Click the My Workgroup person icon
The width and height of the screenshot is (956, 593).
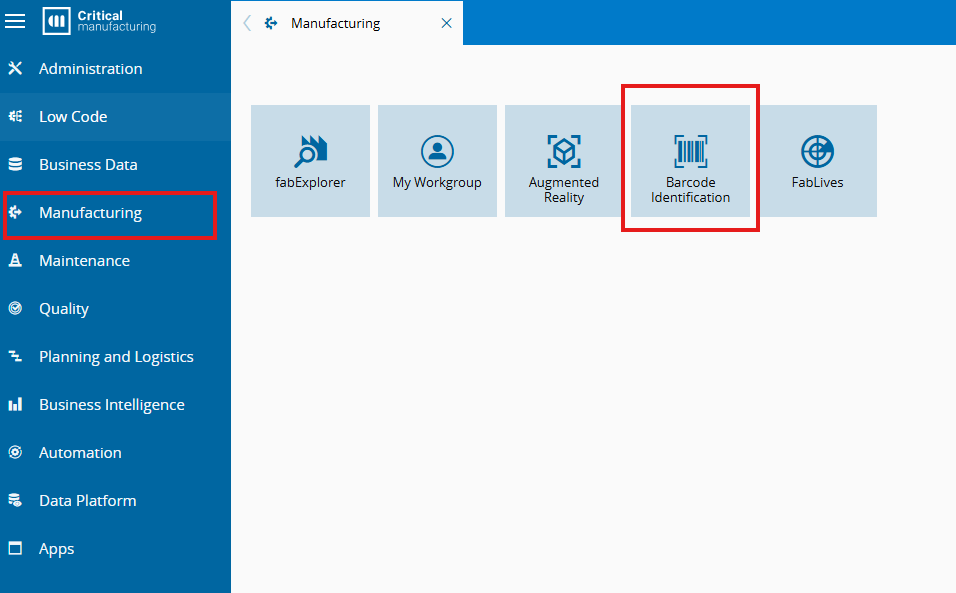click(437, 151)
